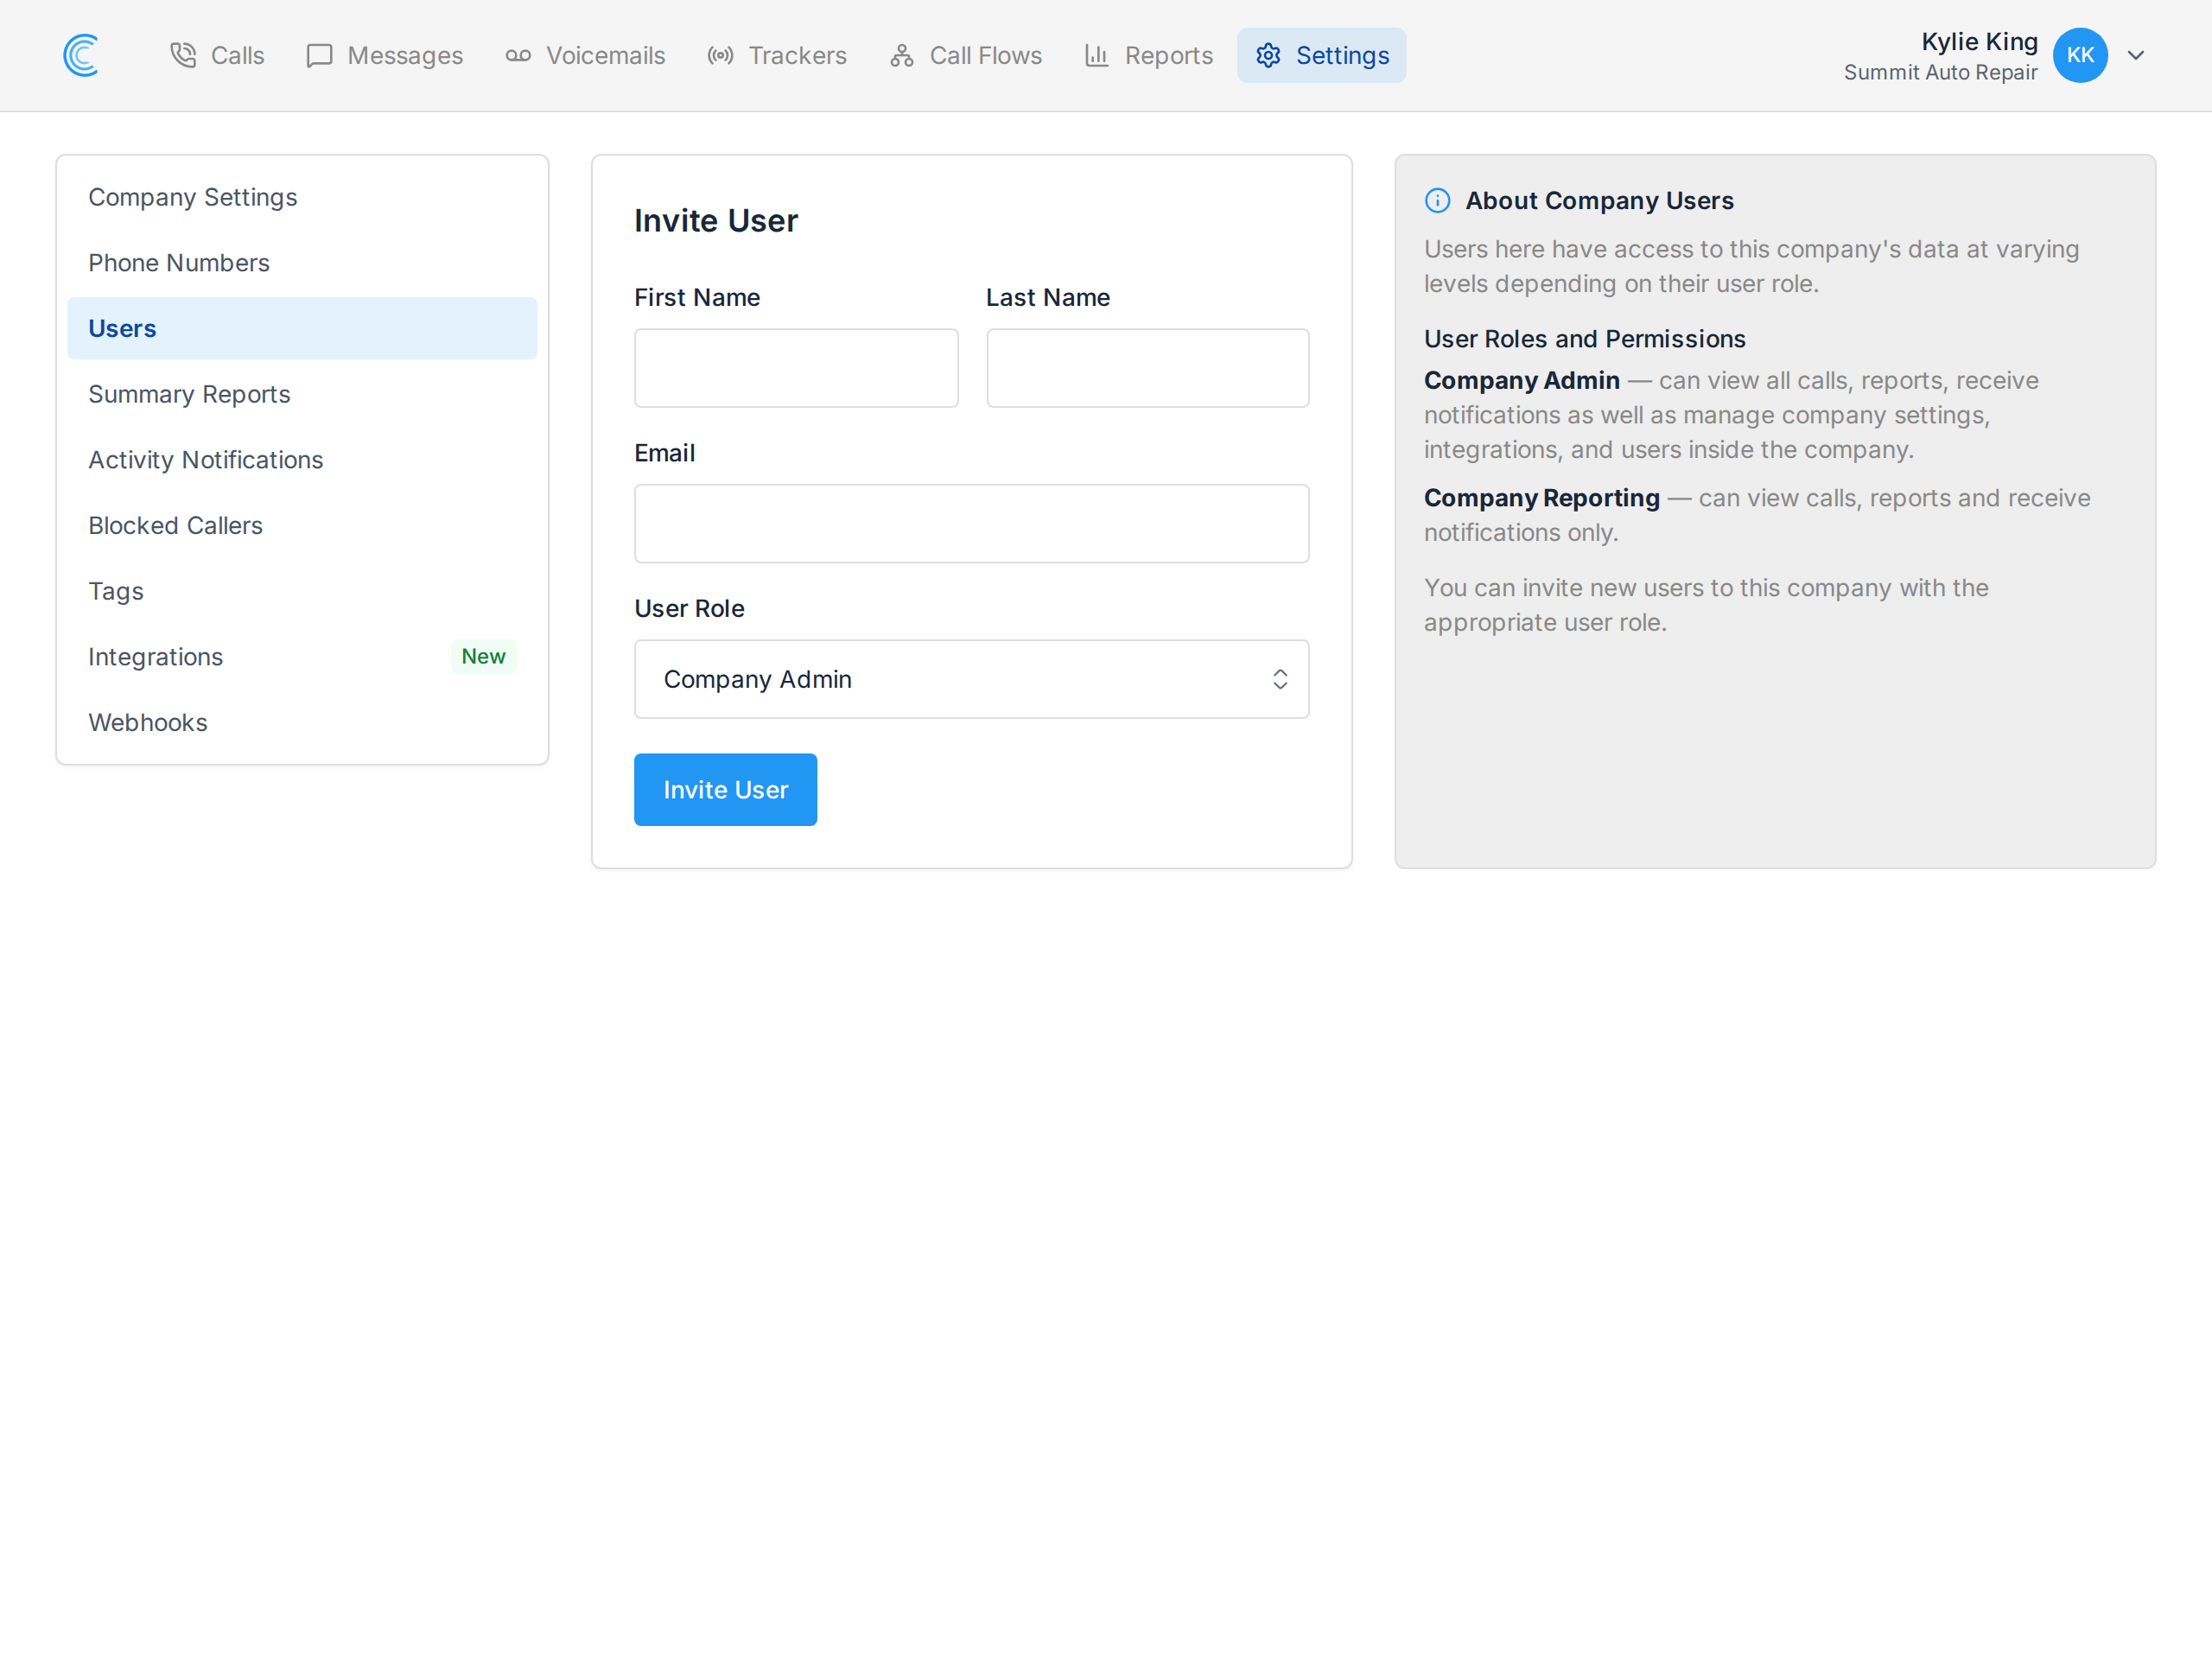Click the Call Flows diagram icon
The height and width of the screenshot is (1659, 2212).
[902, 55]
